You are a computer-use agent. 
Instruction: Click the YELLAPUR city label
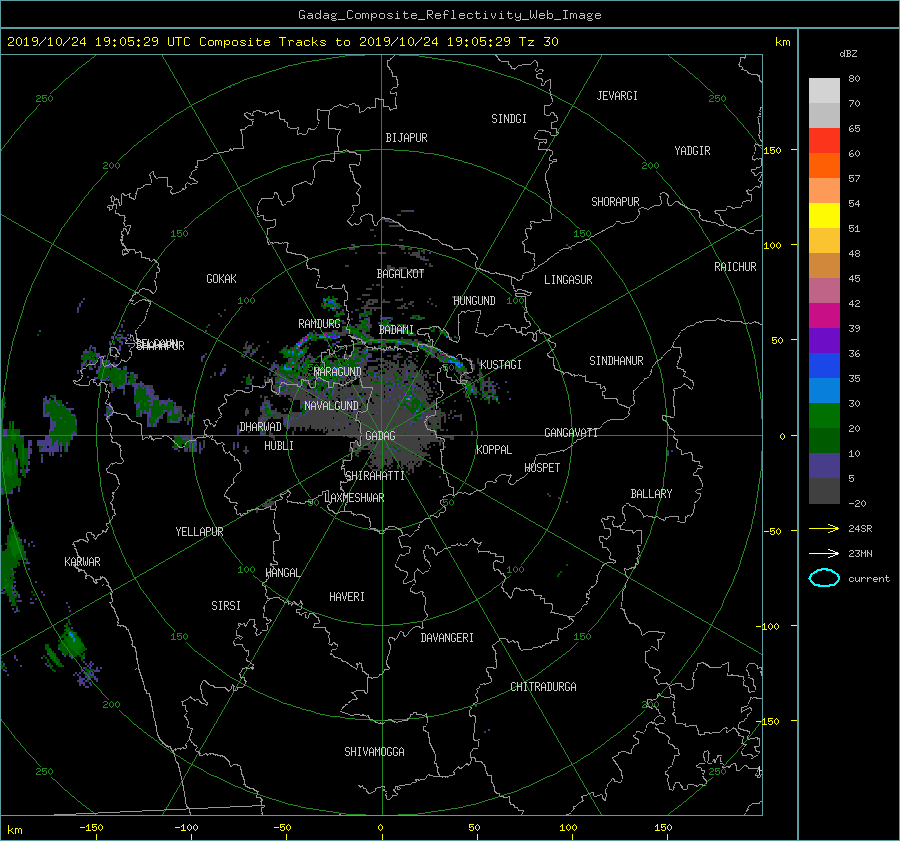tap(199, 532)
